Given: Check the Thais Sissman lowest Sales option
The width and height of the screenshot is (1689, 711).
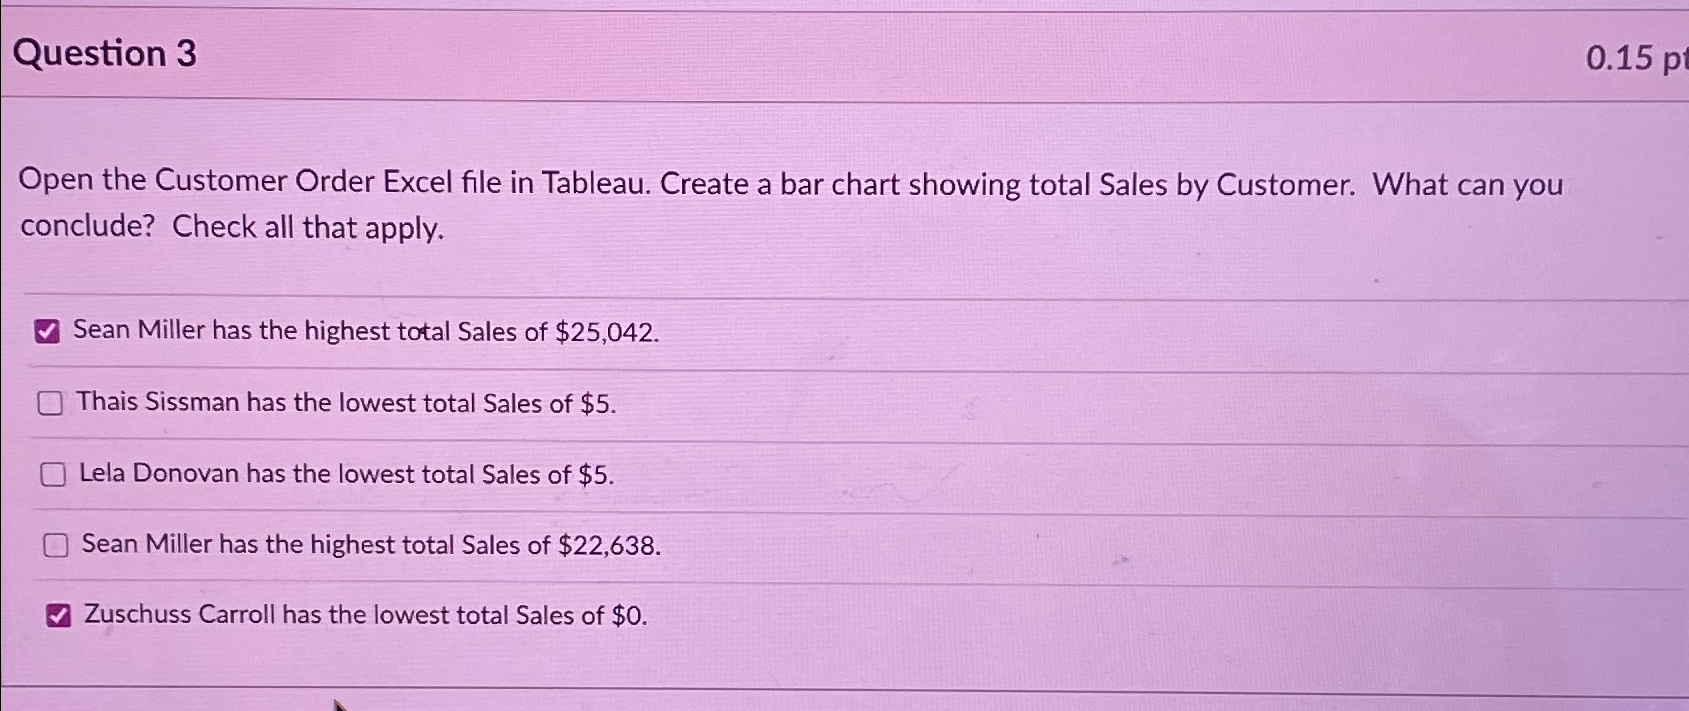Looking at the screenshot, I should [51, 404].
